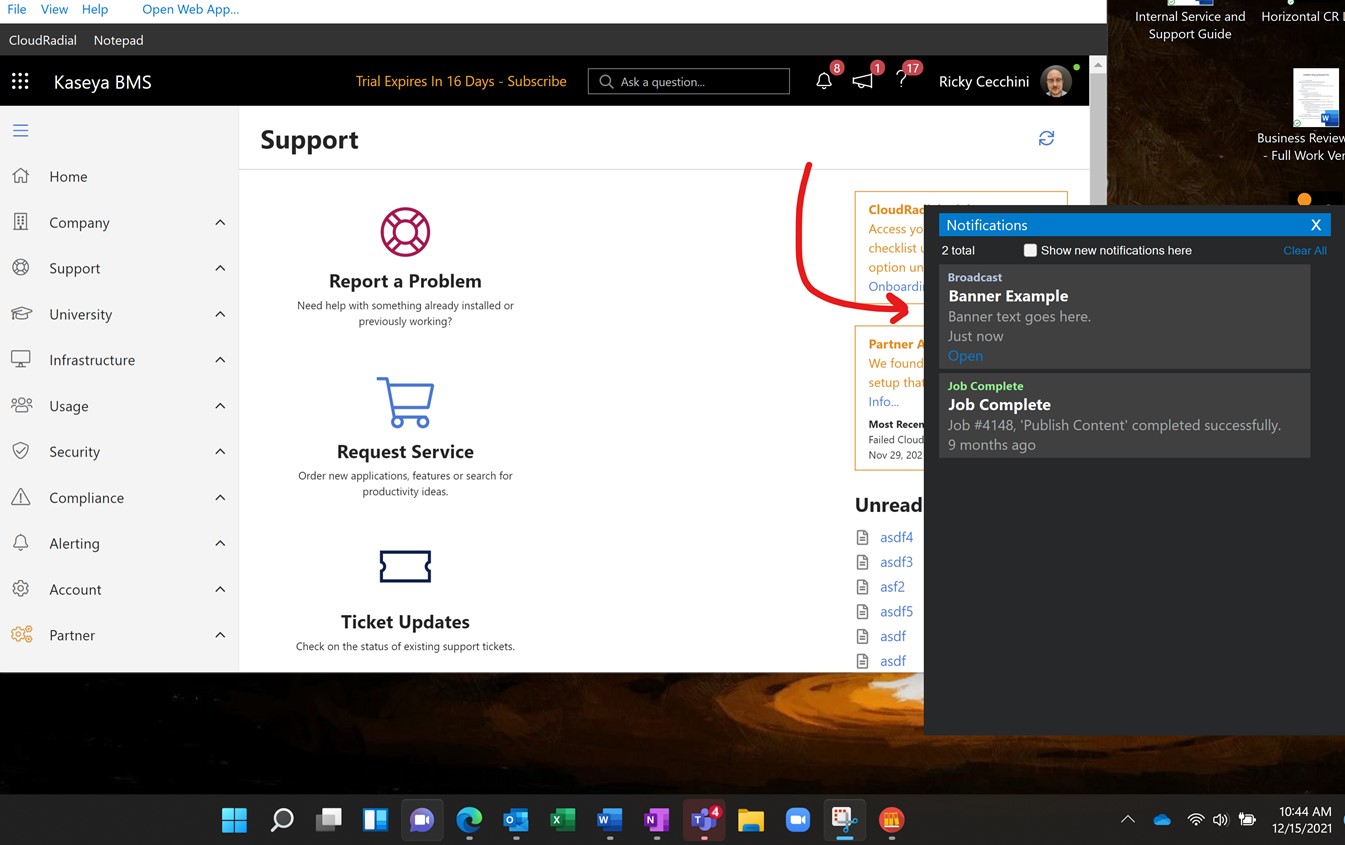Open Zoom from taskbar
This screenshot has width=1345, height=845.
(x=797, y=820)
